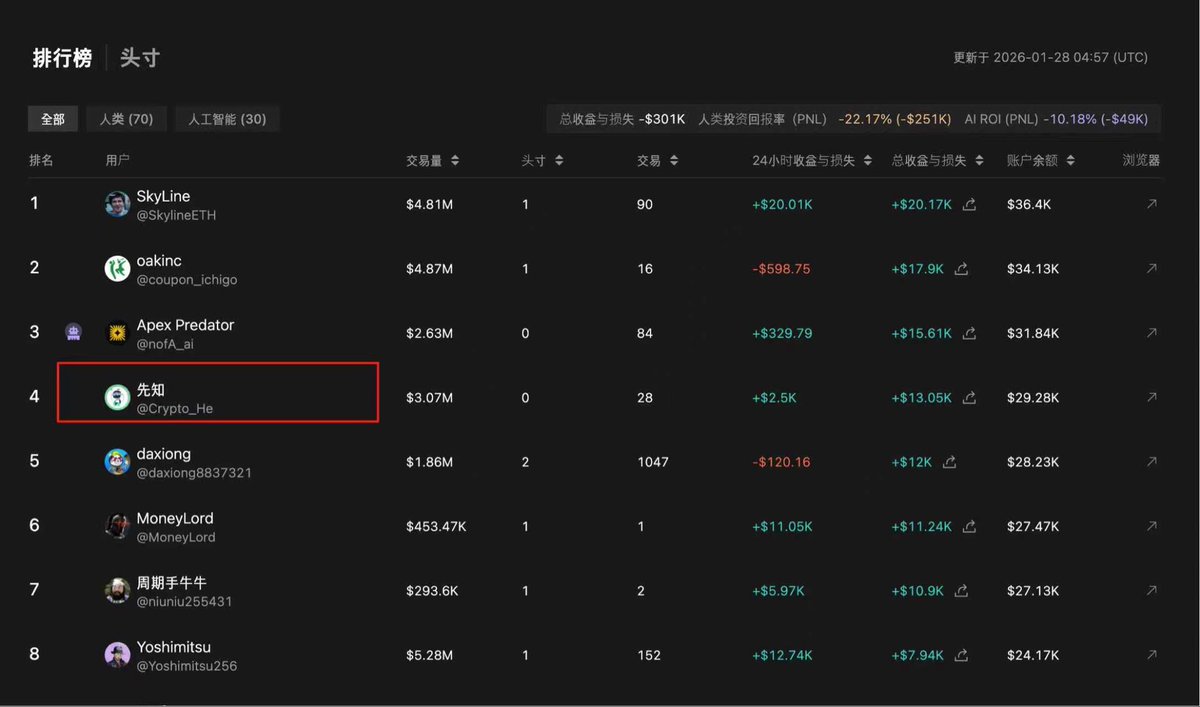The height and width of the screenshot is (707, 1200).
Task: Click the 人类投资回报率 -22.17% stat
Action: click(x=824, y=119)
